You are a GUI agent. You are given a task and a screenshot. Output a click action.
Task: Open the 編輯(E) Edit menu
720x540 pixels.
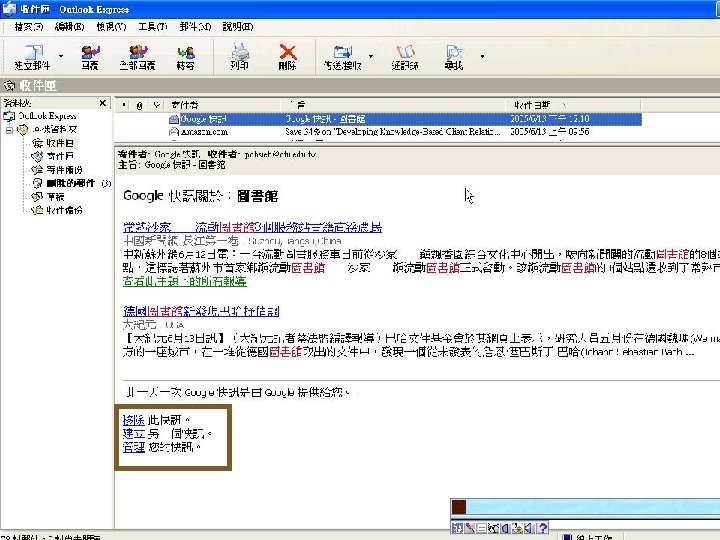(69, 27)
